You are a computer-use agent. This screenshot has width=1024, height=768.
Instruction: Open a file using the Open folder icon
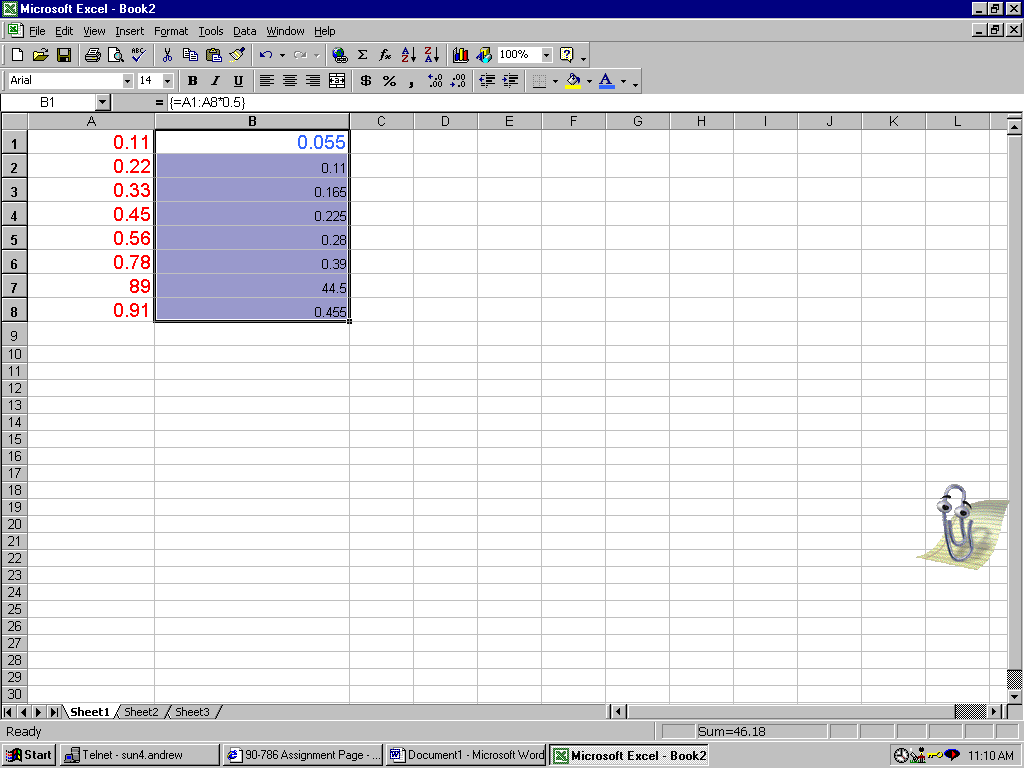tap(40, 55)
